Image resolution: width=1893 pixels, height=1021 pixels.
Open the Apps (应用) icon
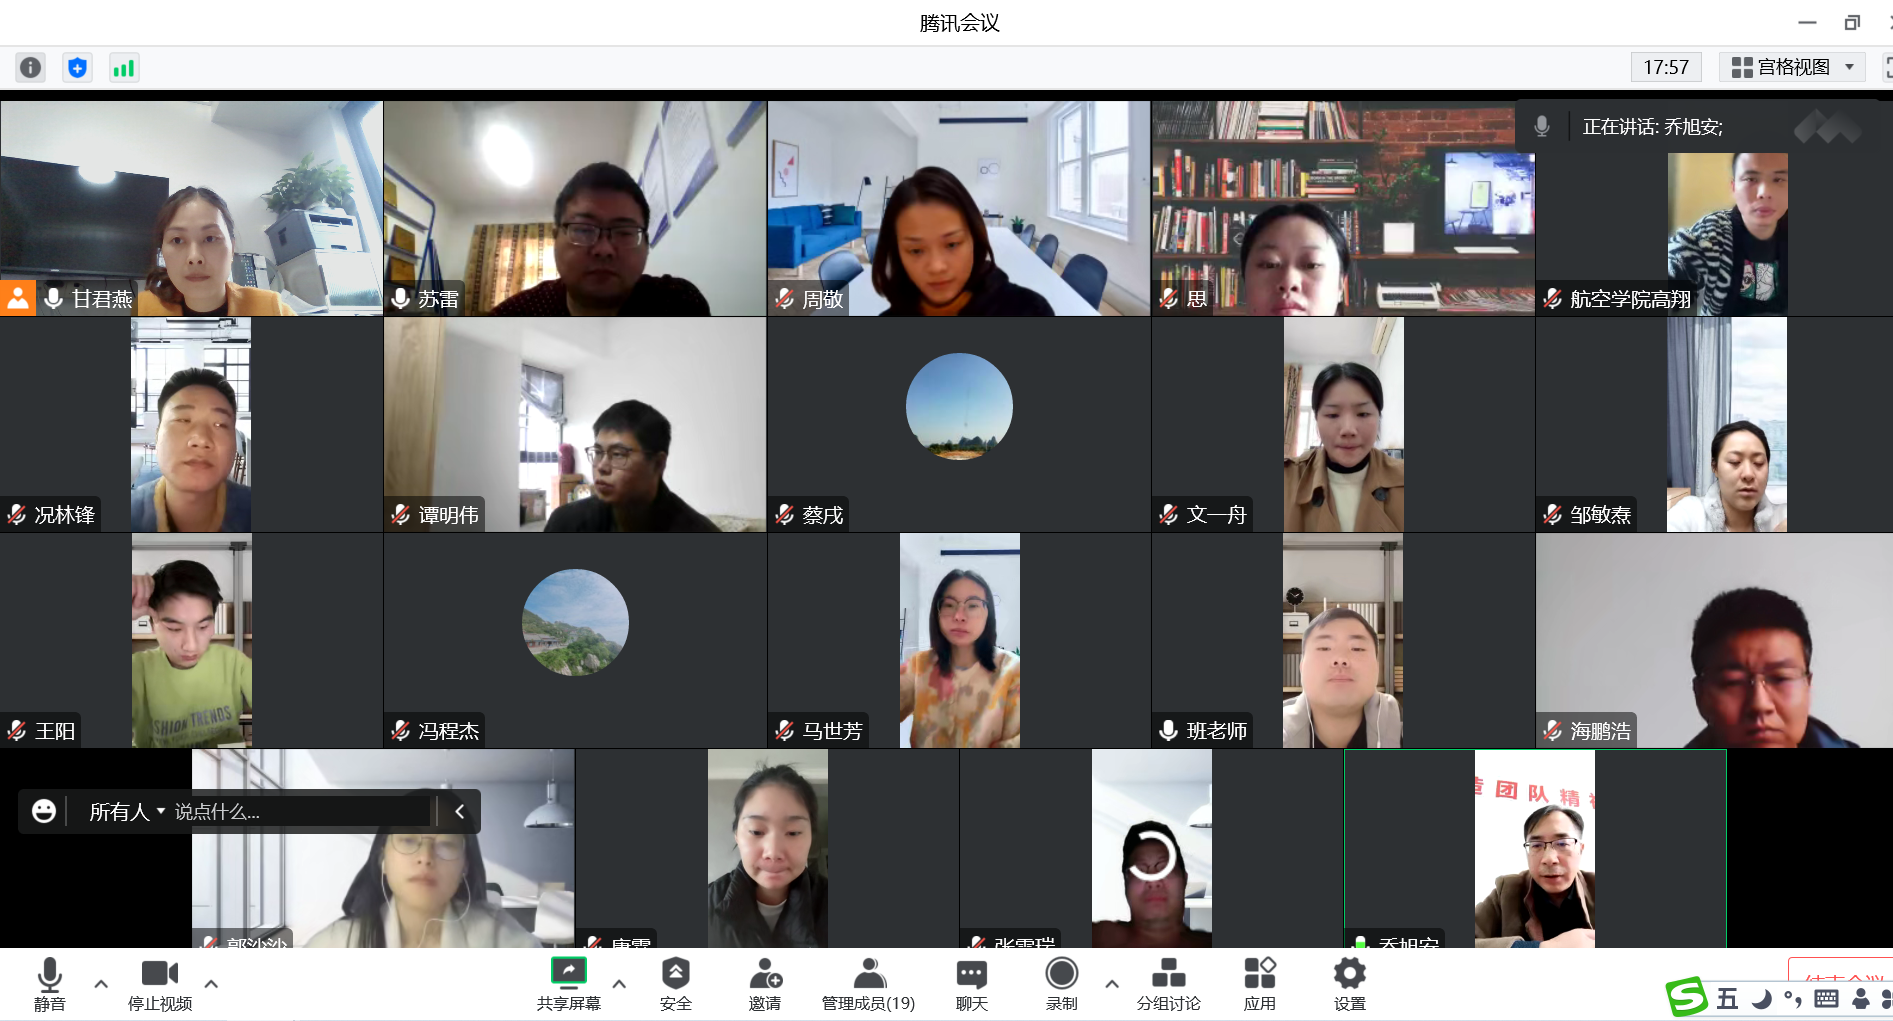point(1259,983)
